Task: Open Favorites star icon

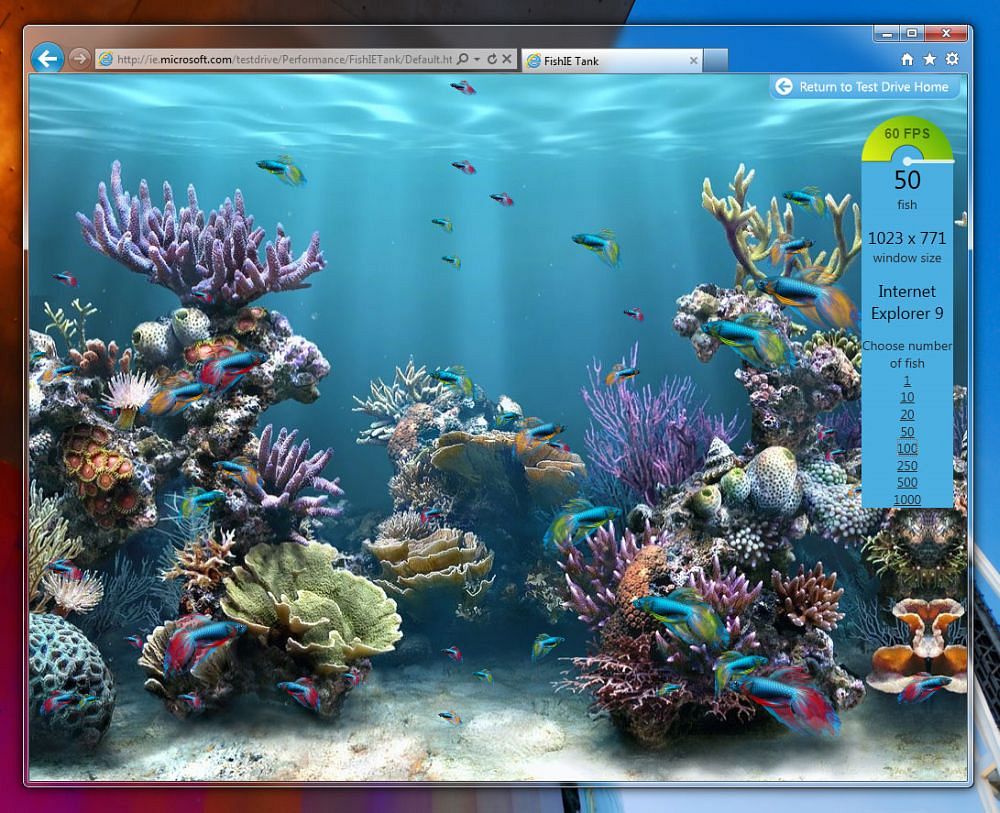Action: click(x=930, y=59)
